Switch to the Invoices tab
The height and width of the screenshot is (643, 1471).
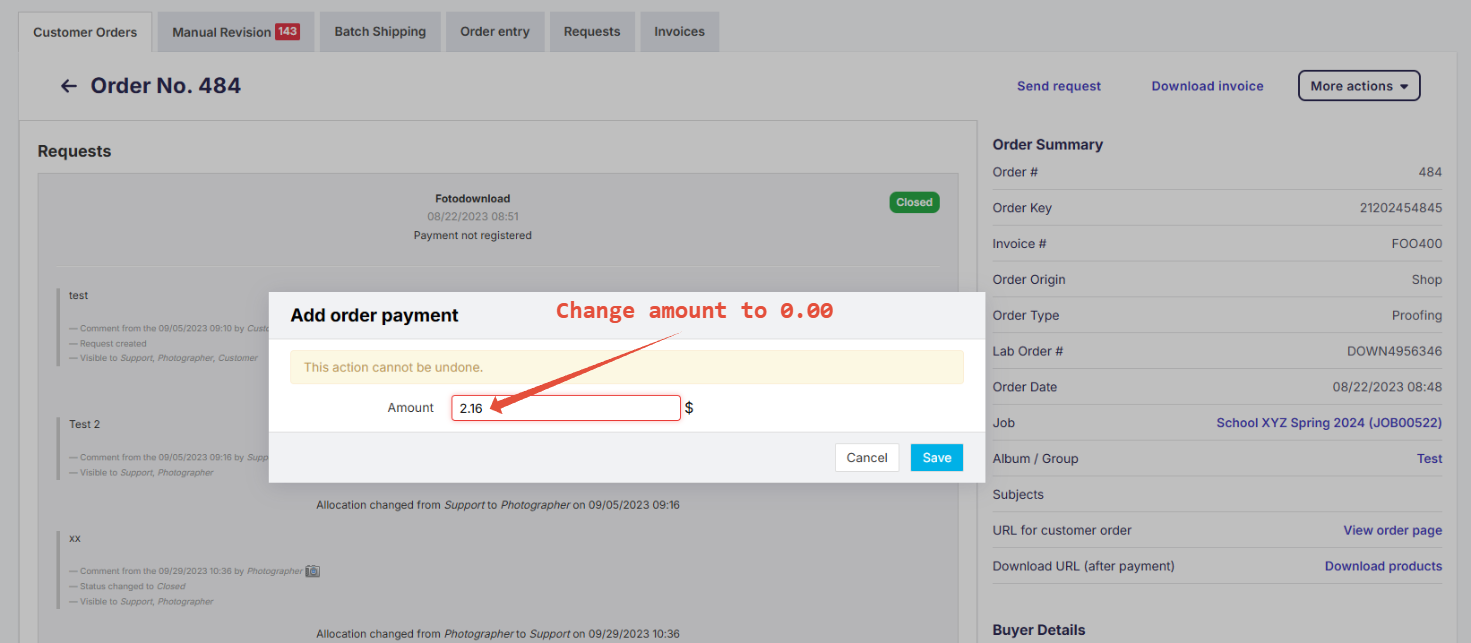pyautogui.click(x=679, y=31)
